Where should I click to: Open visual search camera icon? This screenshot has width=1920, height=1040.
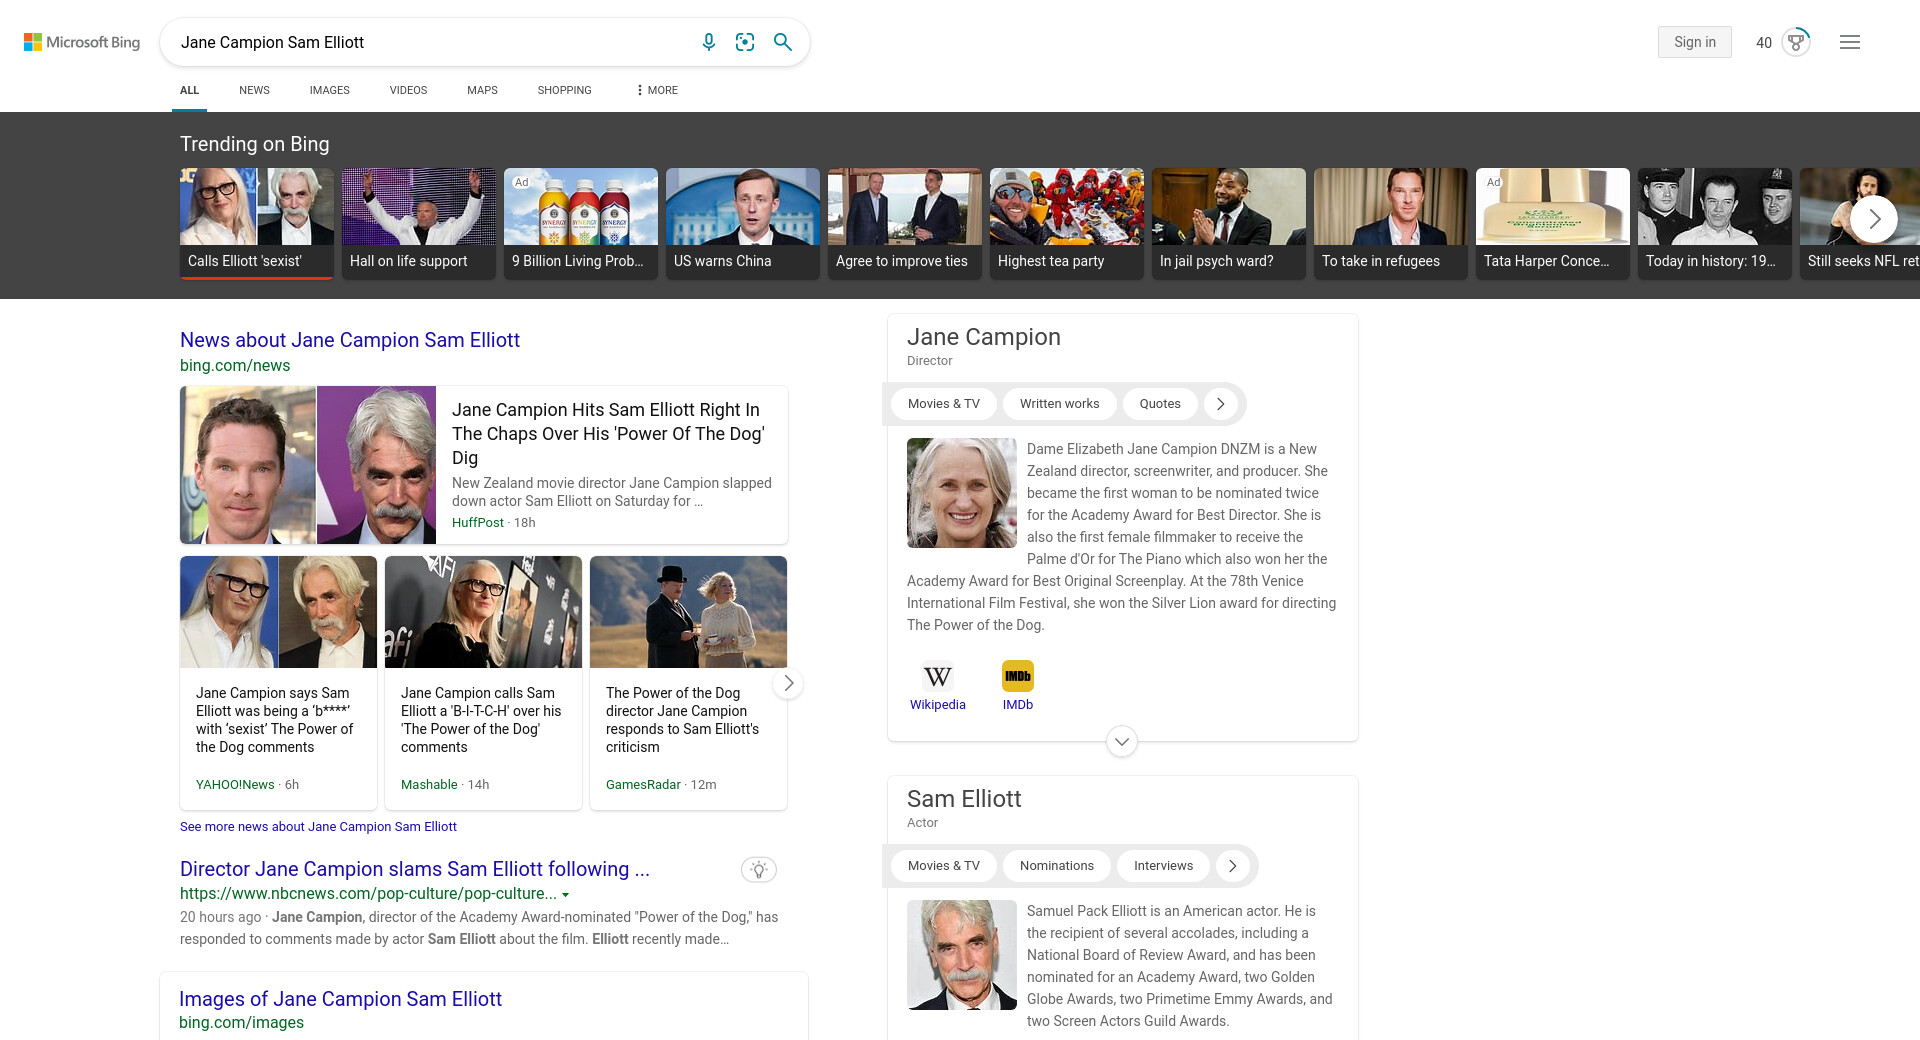pyautogui.click(x=745, y=42)
